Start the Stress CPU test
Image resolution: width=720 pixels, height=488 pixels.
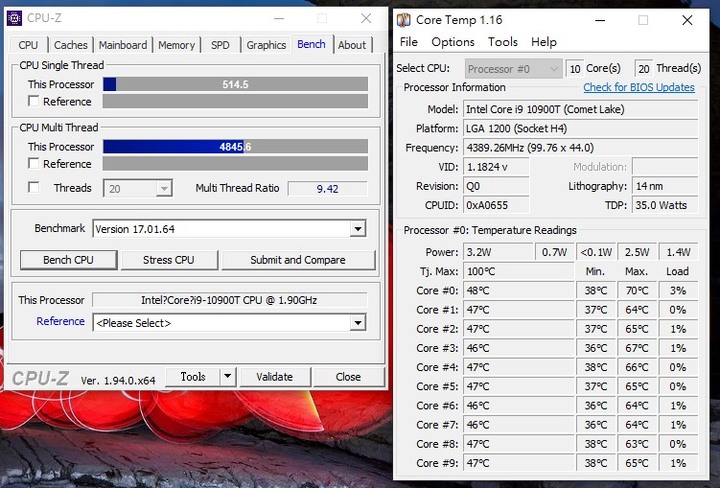[x=169, y=260]
